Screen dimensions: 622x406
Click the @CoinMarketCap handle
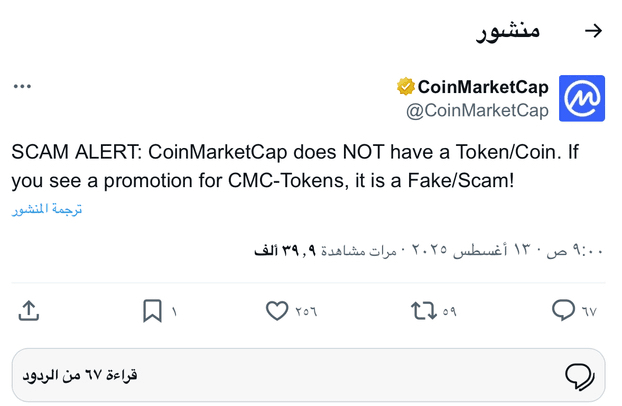point(477,110)
